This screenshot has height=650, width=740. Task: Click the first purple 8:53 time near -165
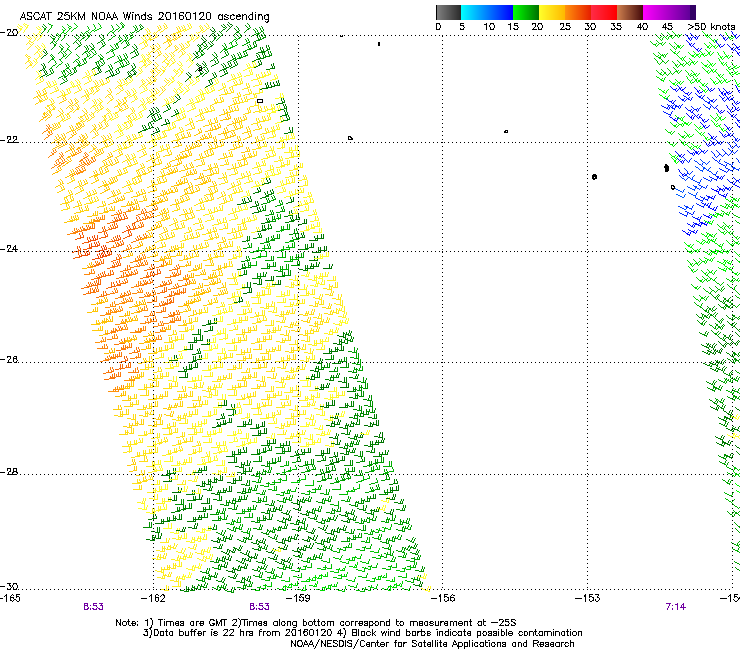click(x=93, y=607)
